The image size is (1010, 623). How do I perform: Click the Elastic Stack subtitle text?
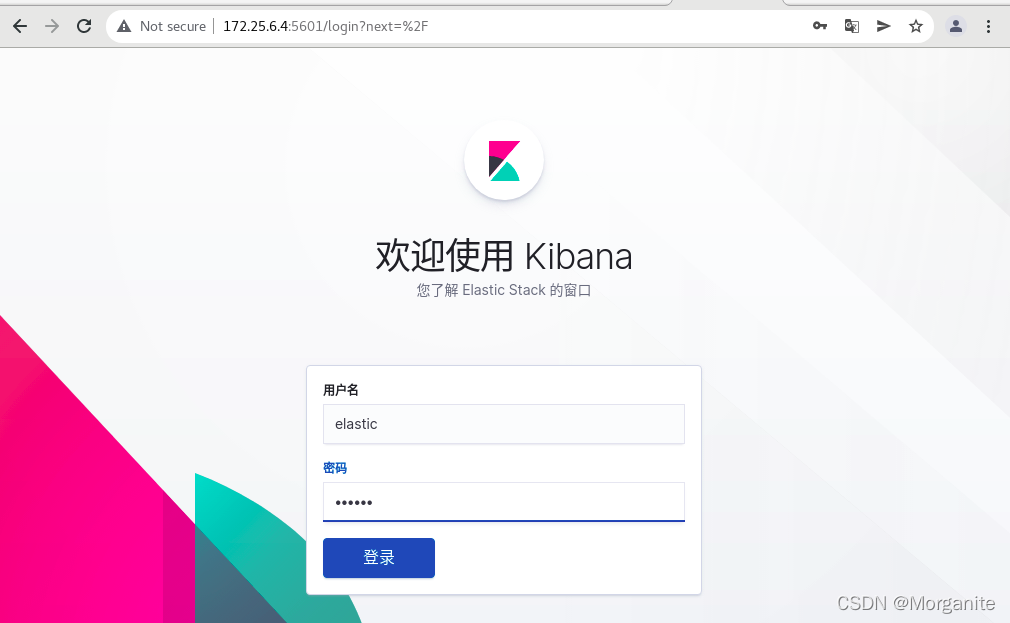(504, 291)
